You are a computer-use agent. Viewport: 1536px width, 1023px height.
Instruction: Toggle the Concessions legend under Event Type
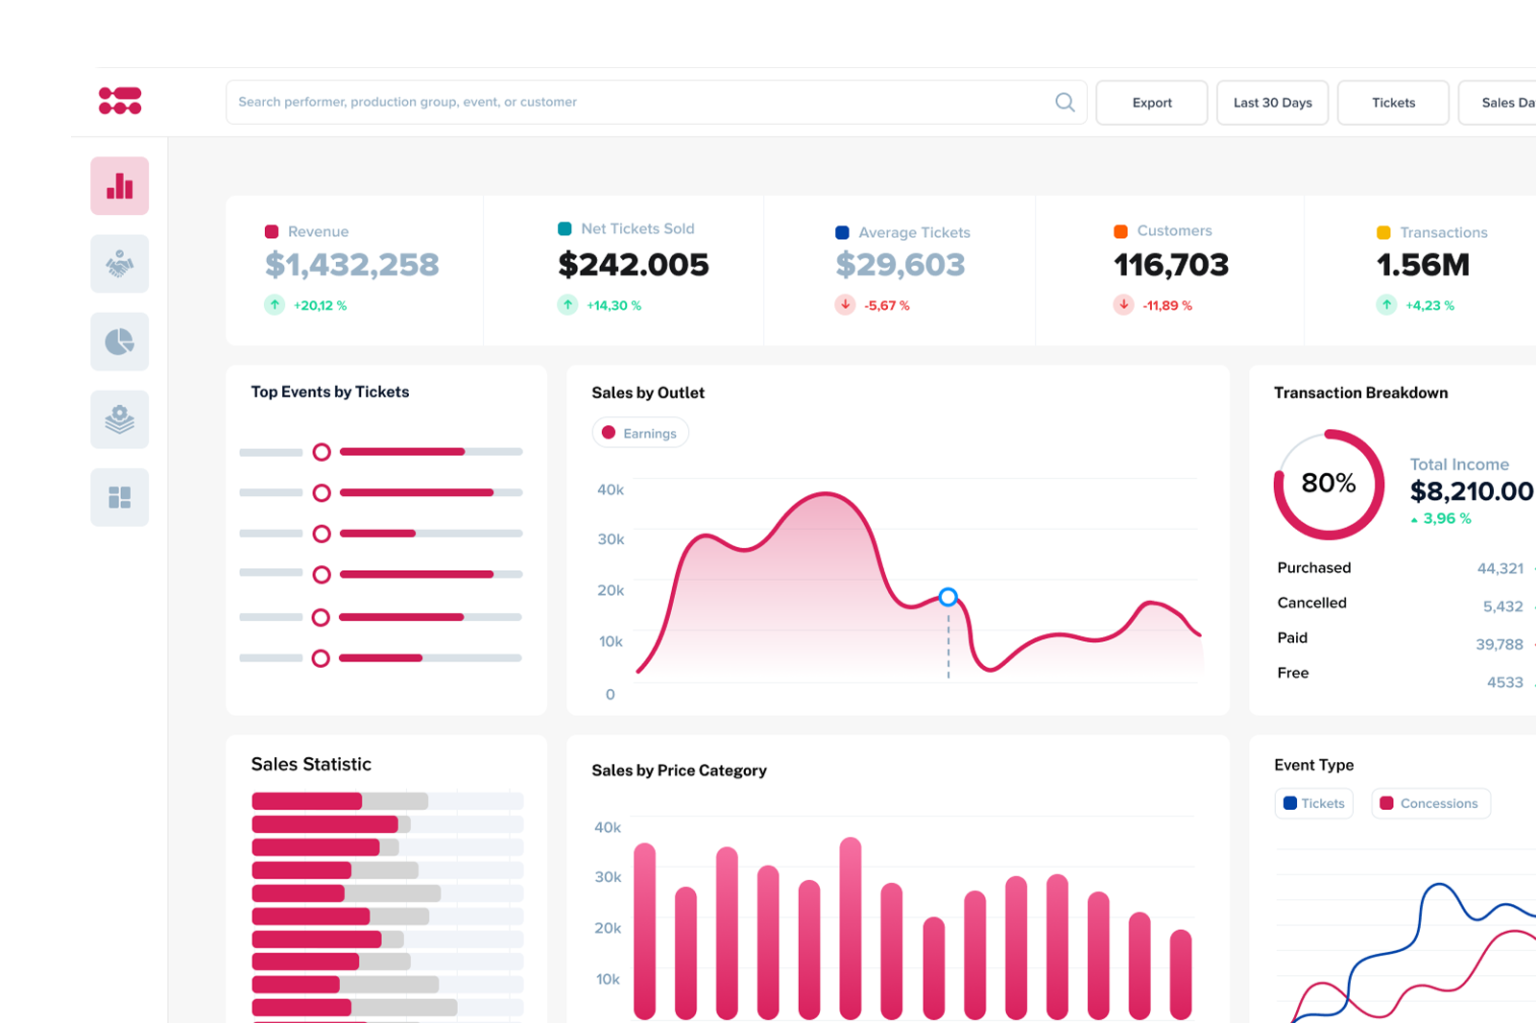point(1430,803)
